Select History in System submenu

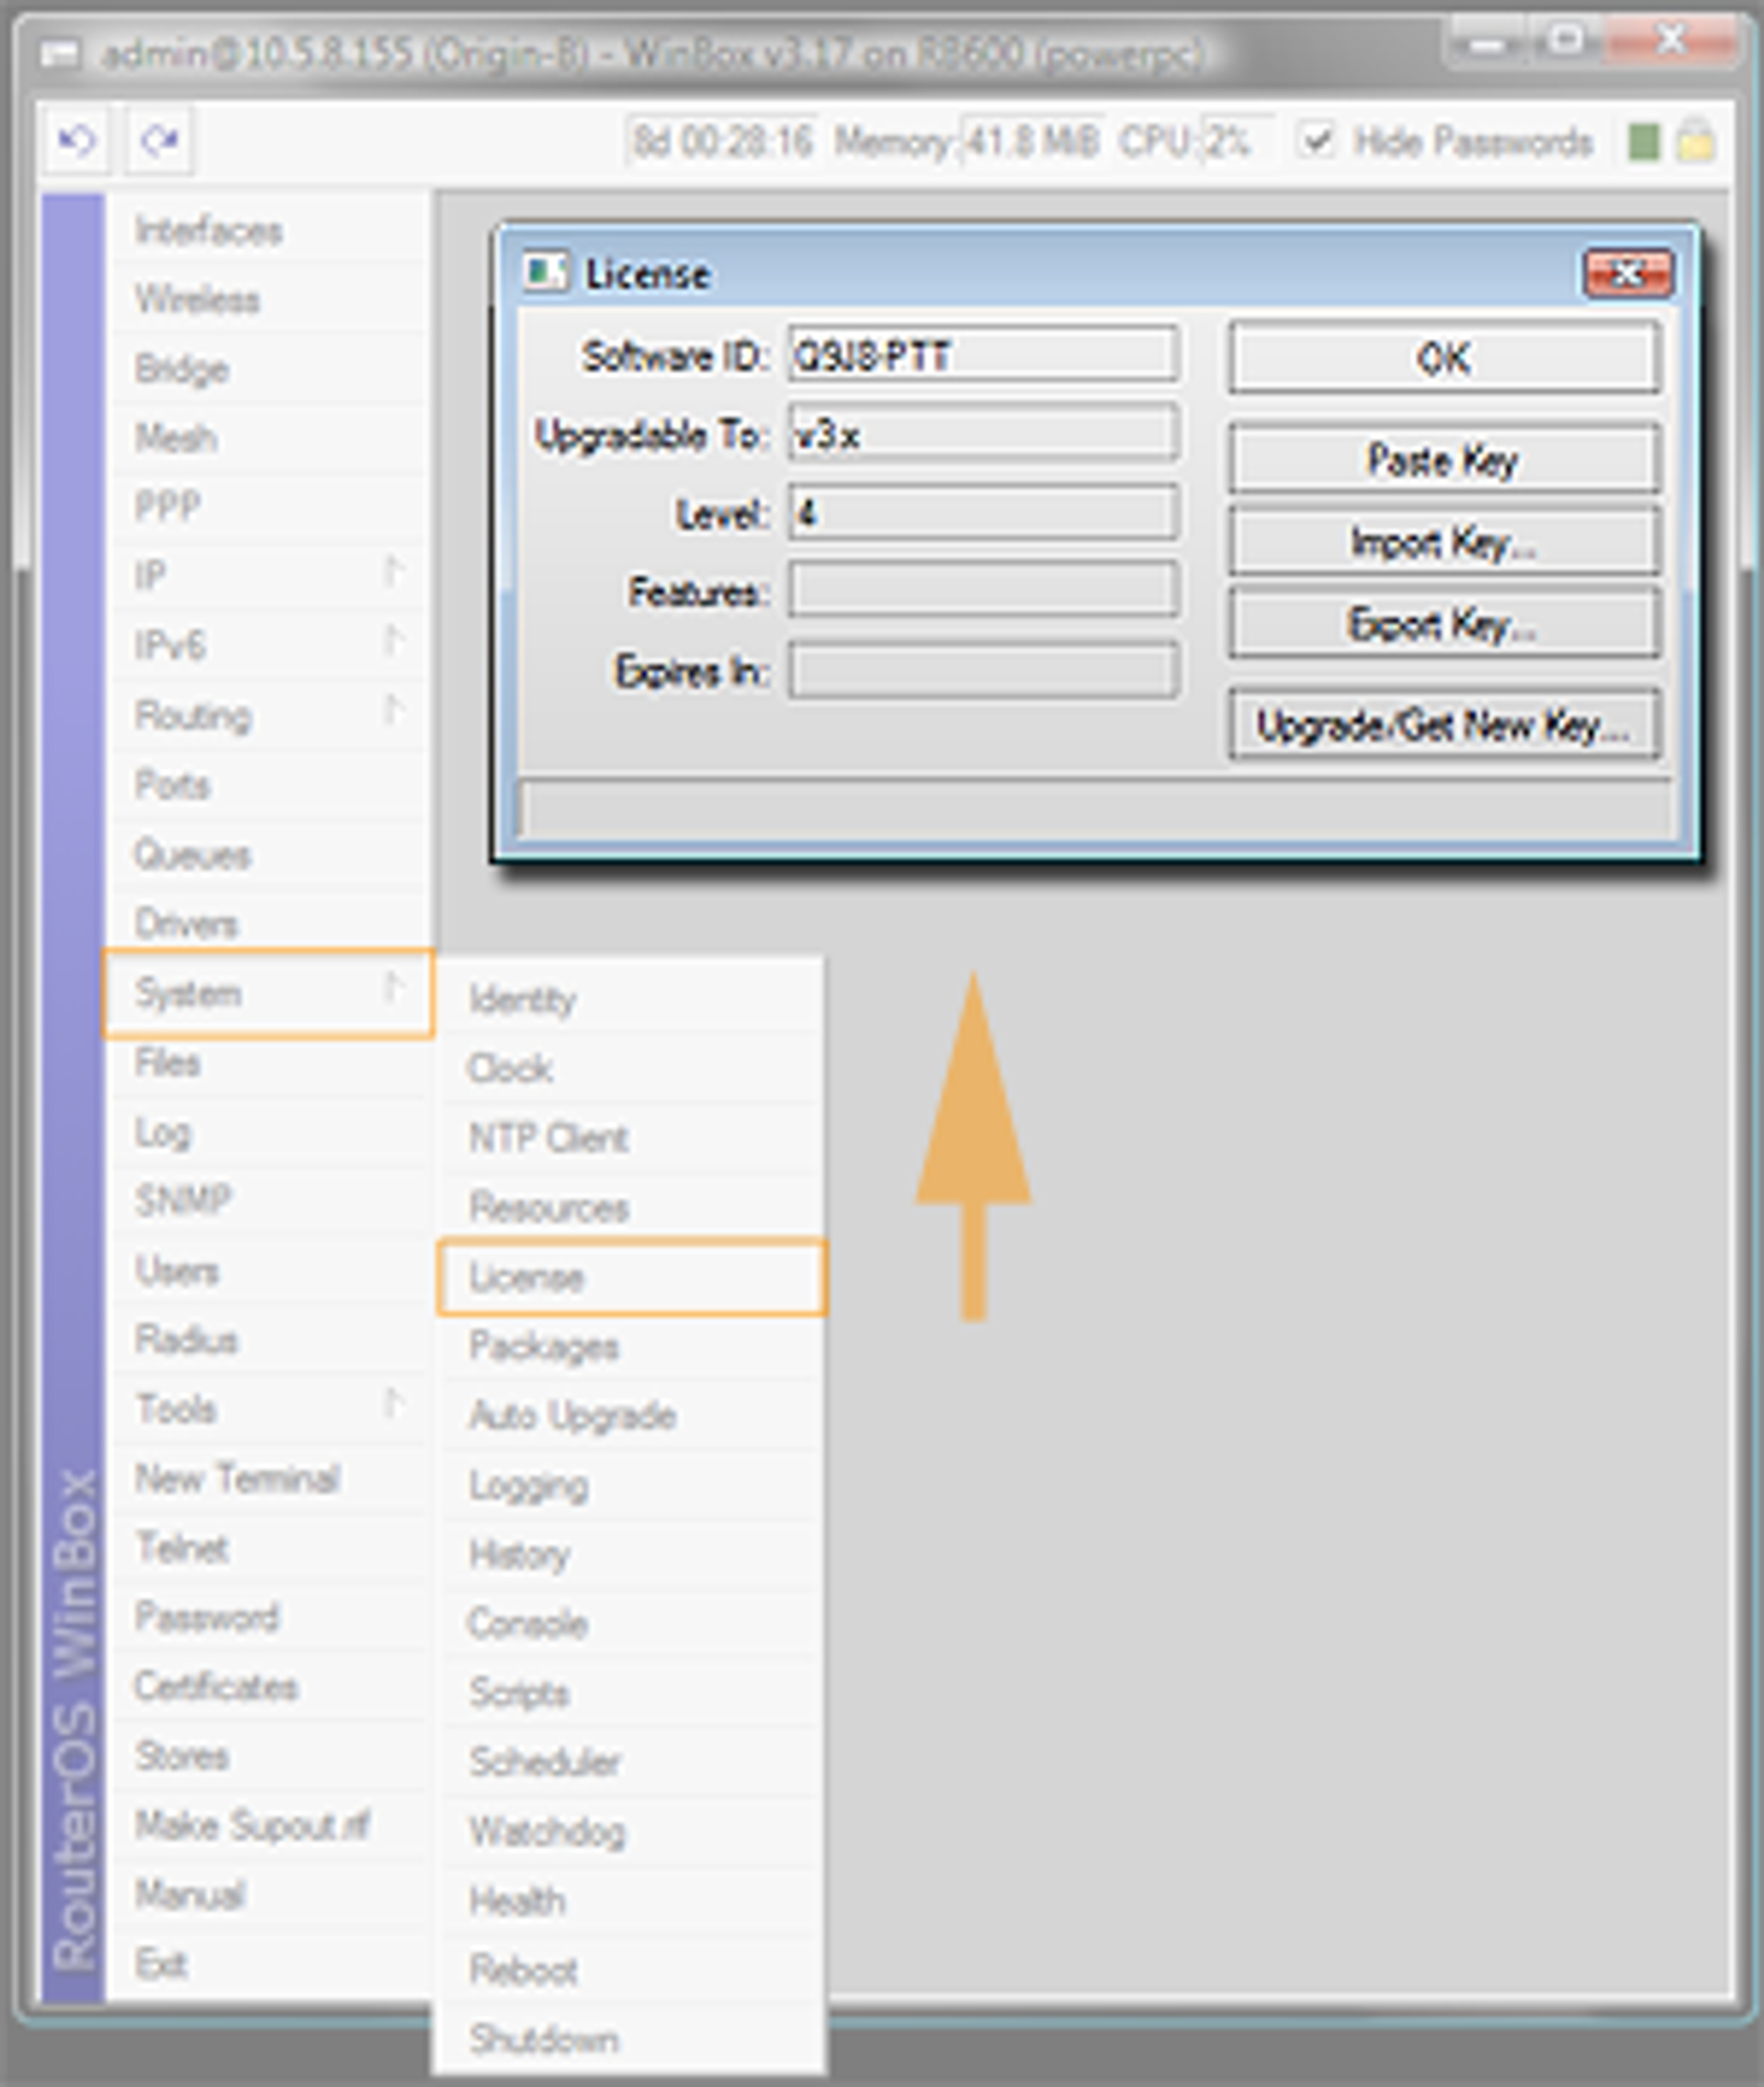(x=632, y=1555)
